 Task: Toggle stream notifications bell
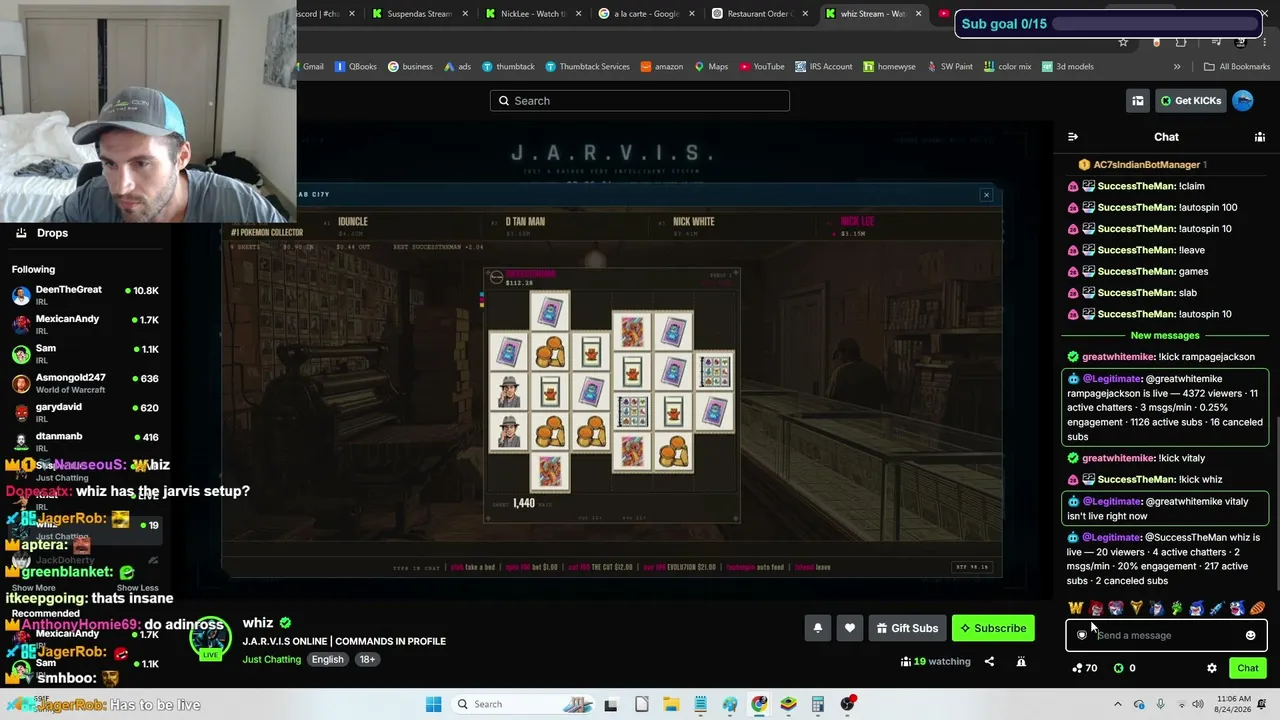coord(818,628)
